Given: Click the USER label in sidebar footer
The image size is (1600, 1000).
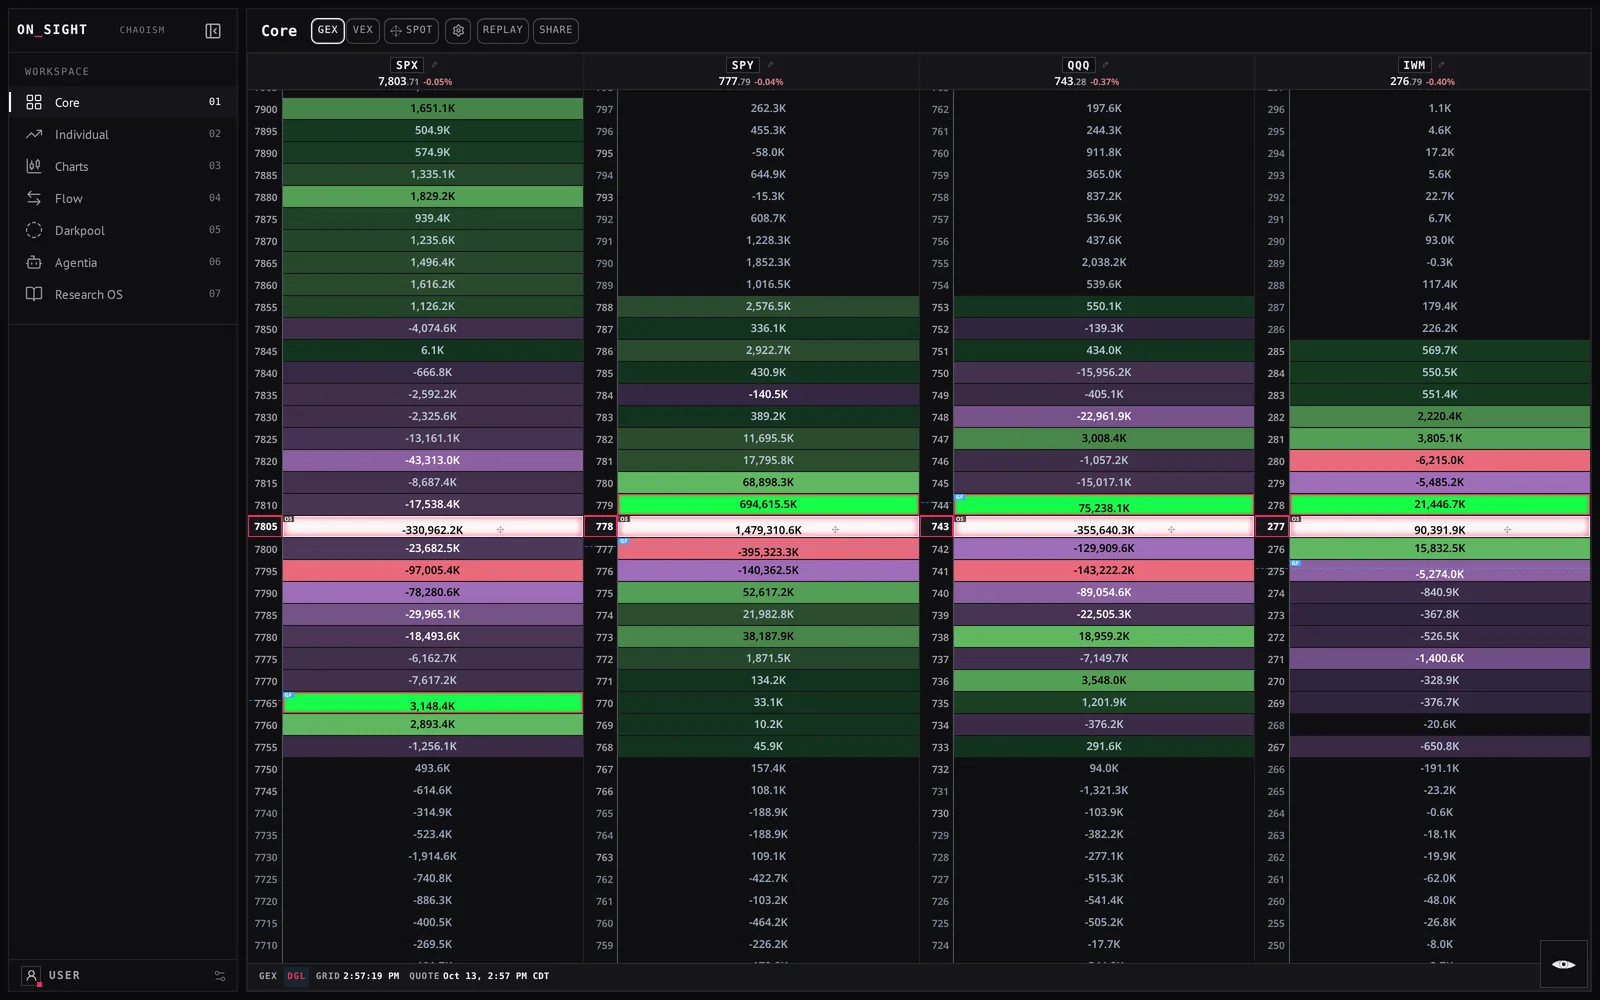Looking at the screenshot, I should pyautogui.click(x=64, y=975).
